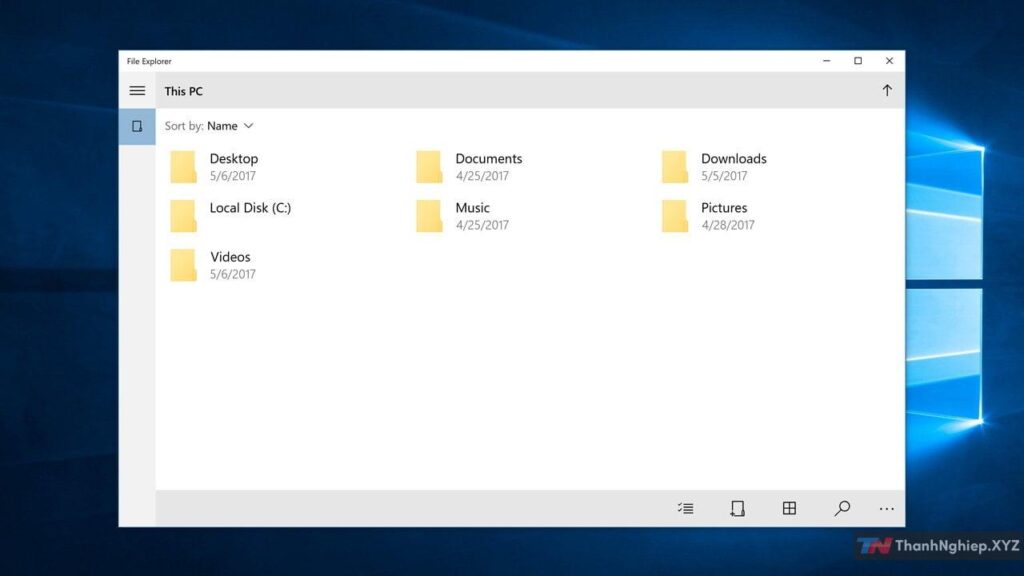Open the more options ellipsis menu

pyautogui.click(x=886, y=508)
